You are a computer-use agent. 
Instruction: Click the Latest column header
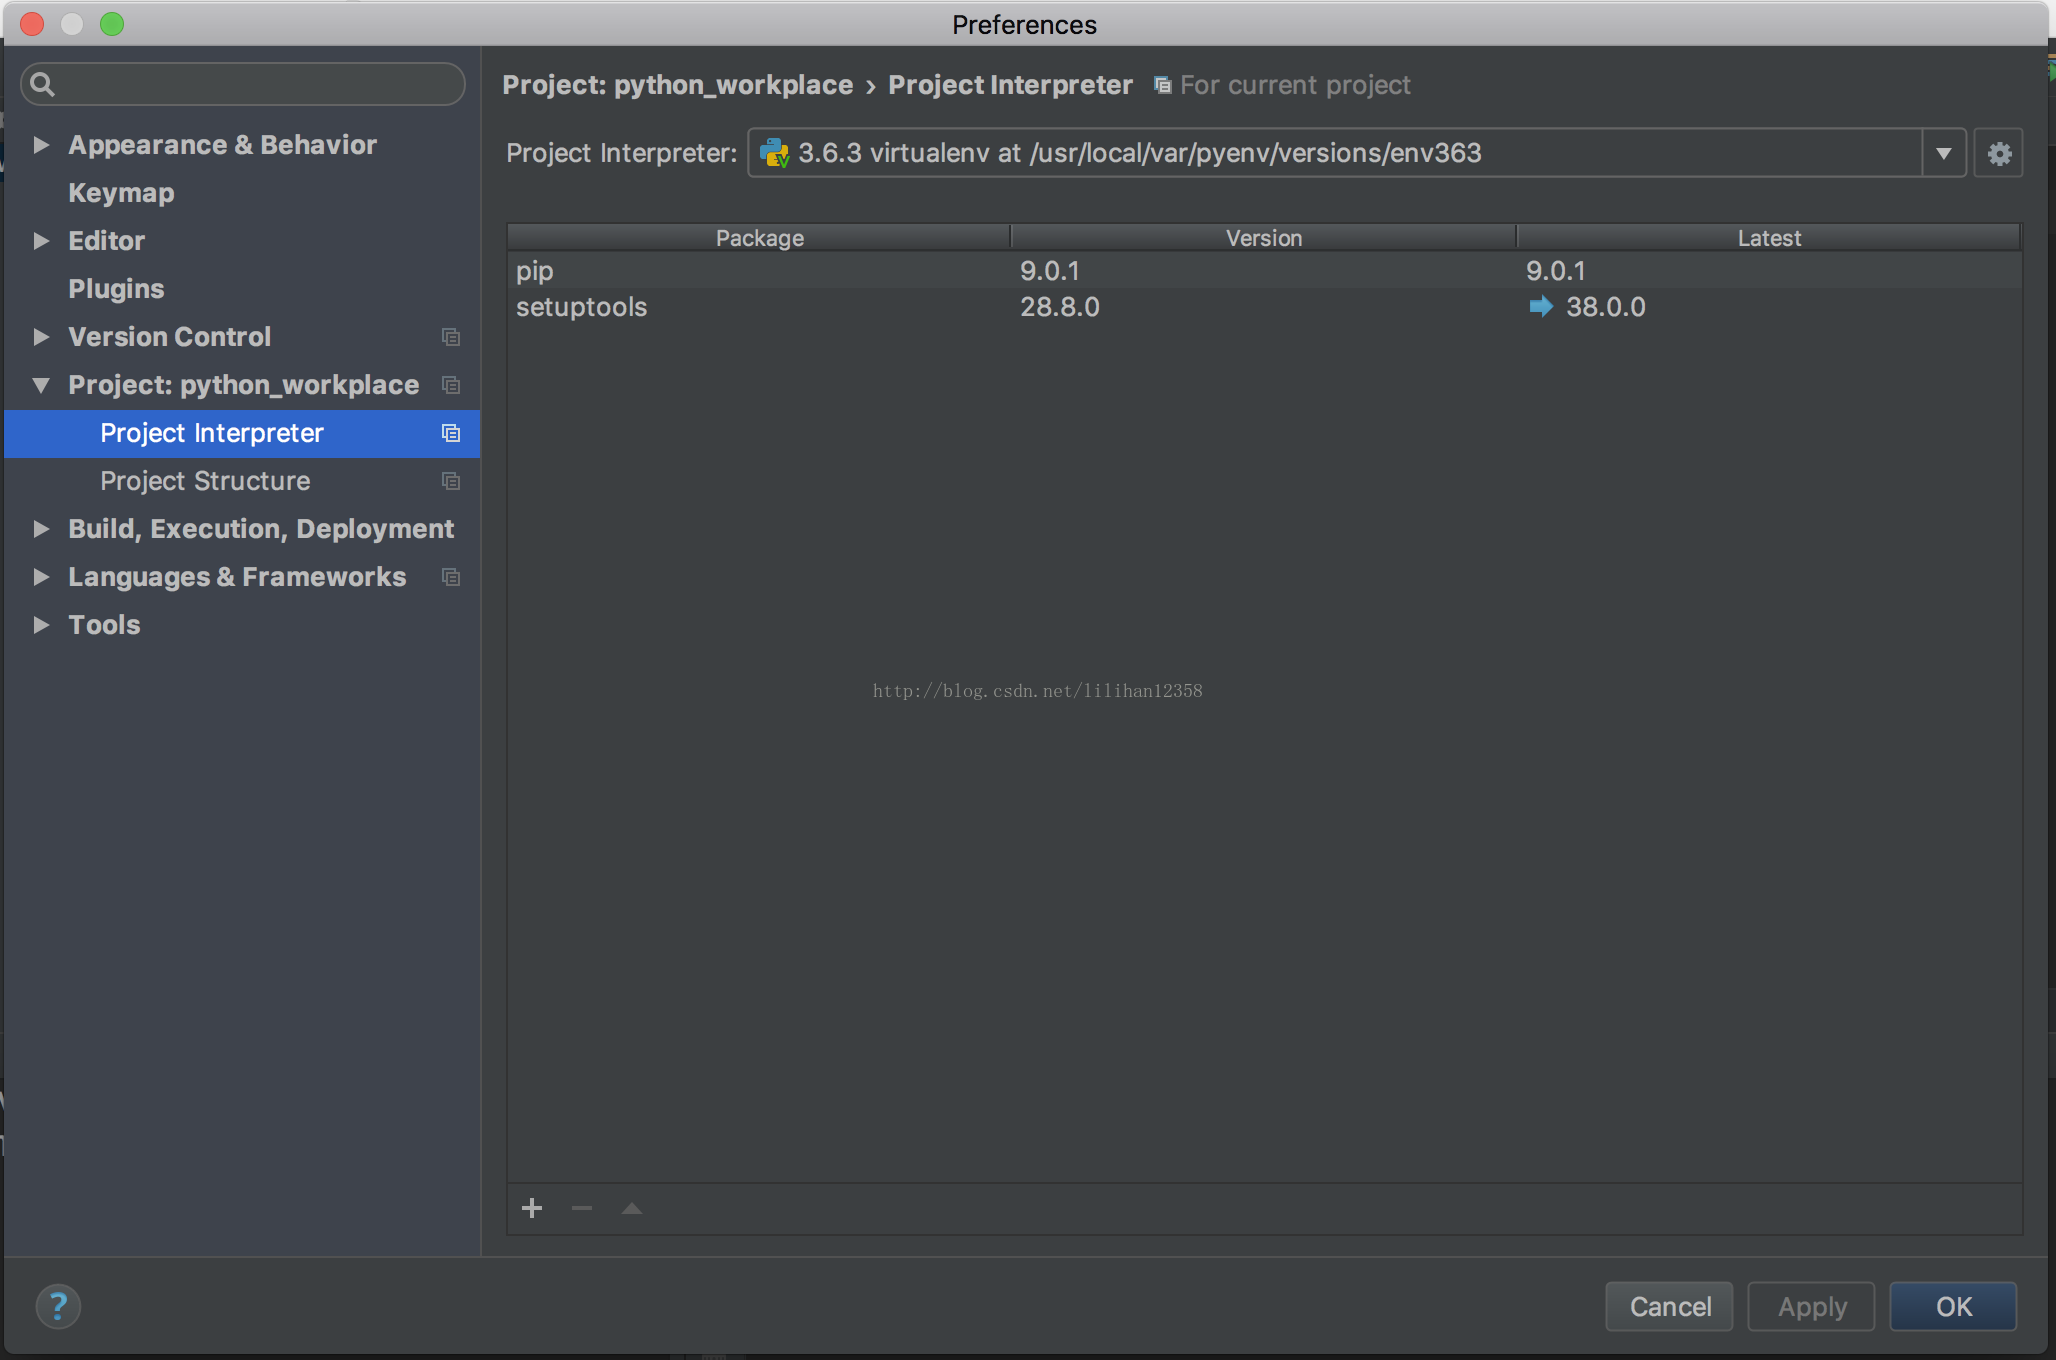pyautogui.click(x=1769, y=237)
